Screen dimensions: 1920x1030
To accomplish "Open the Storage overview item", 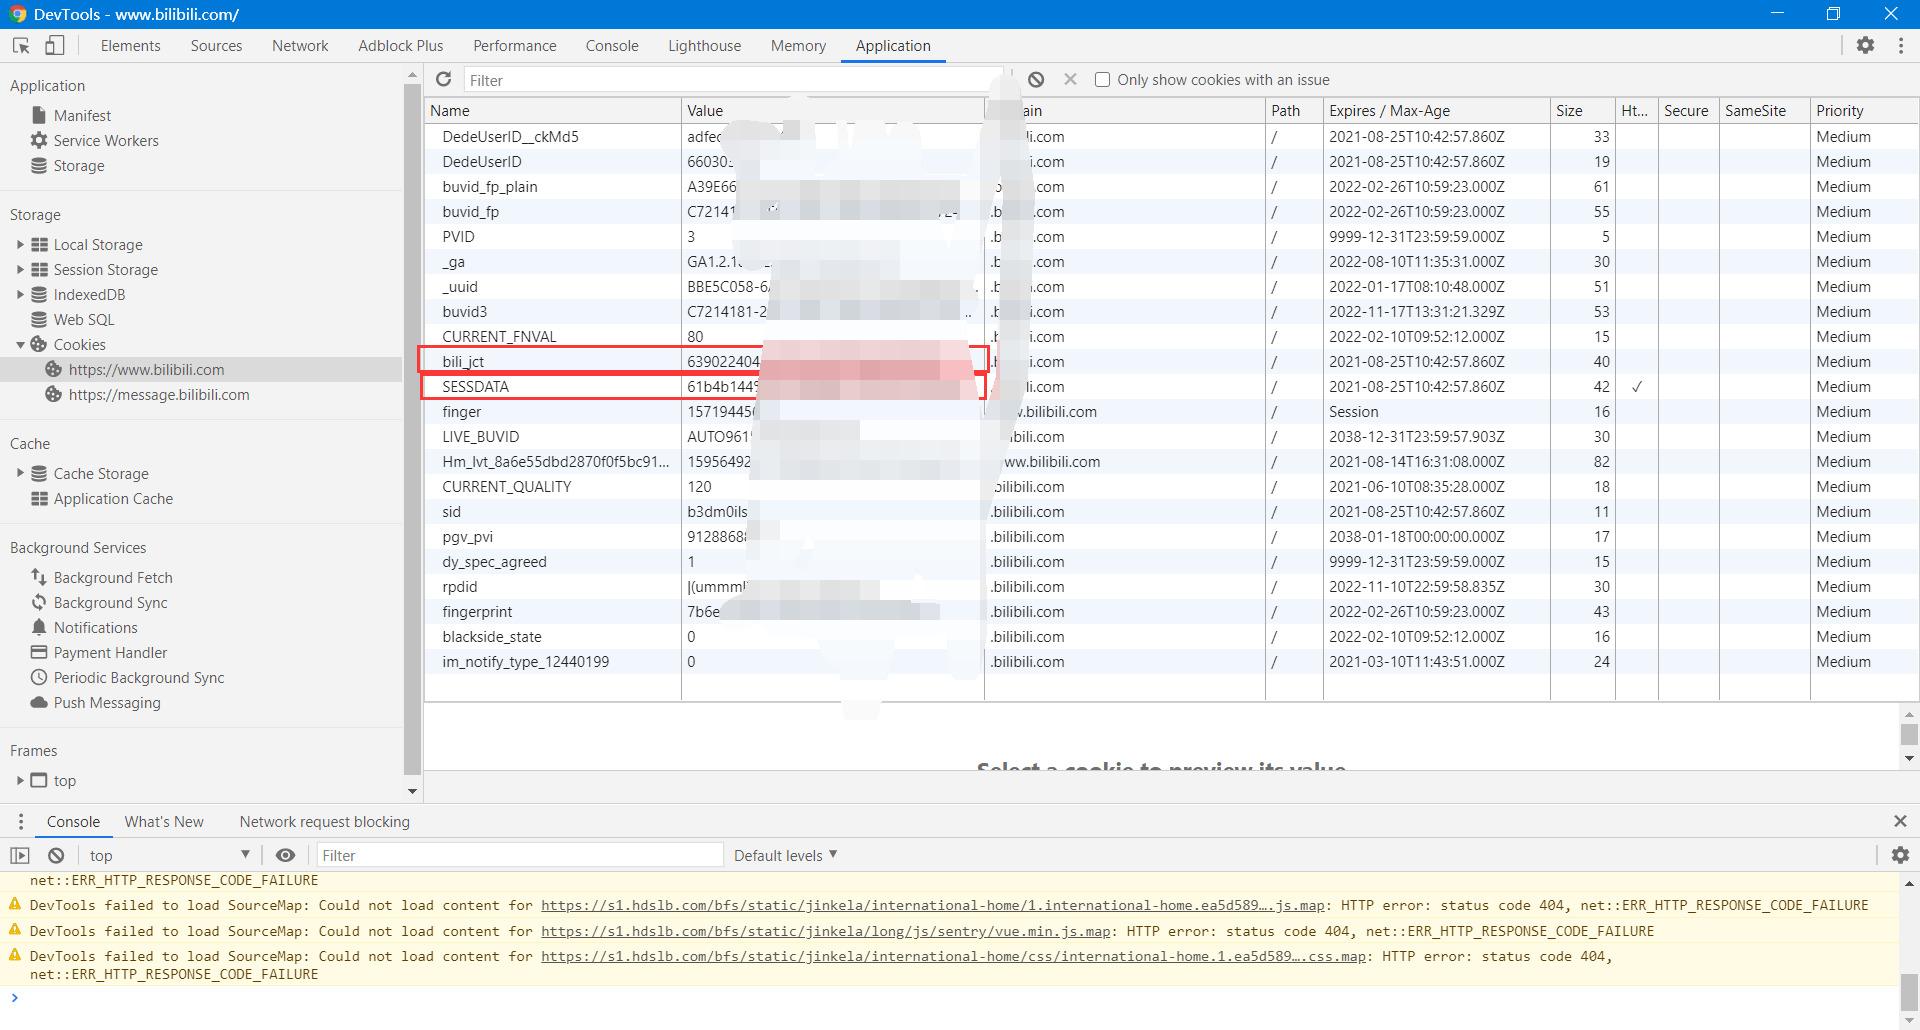I will pyautogui.click(x=79, y=165).
